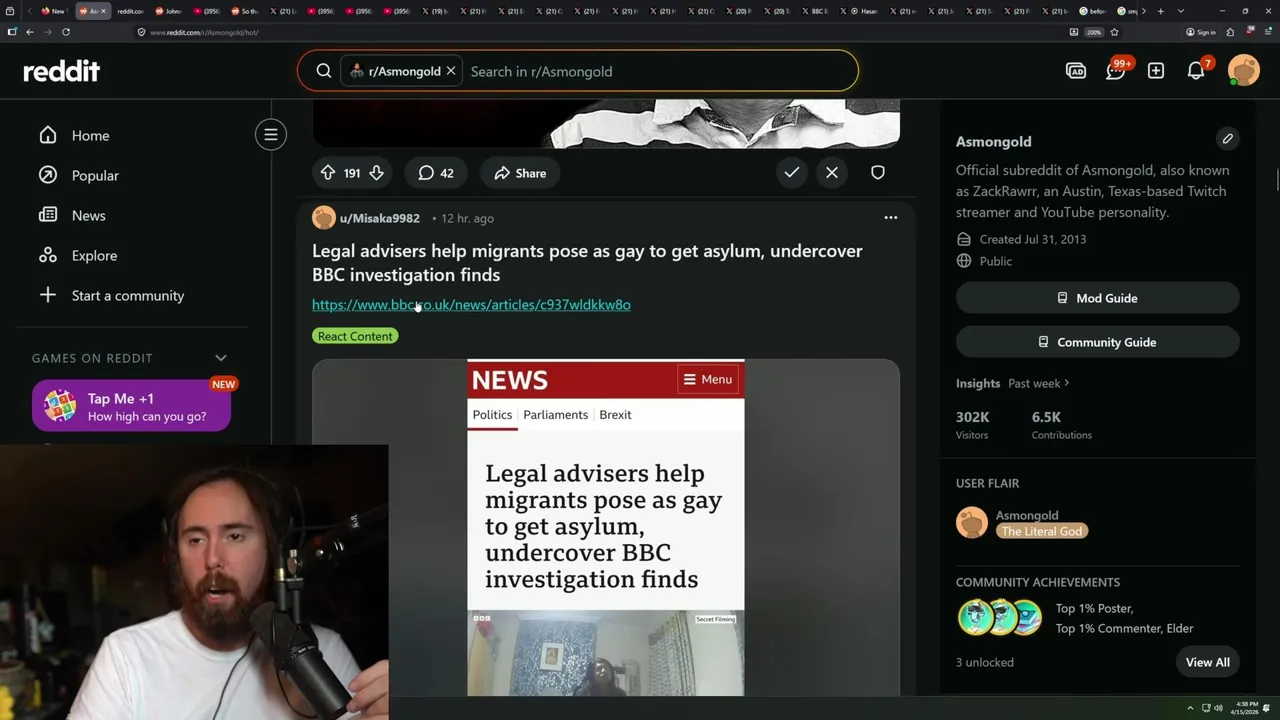Edit community settings pencil icon
1280x720 pixels.
1227,139
